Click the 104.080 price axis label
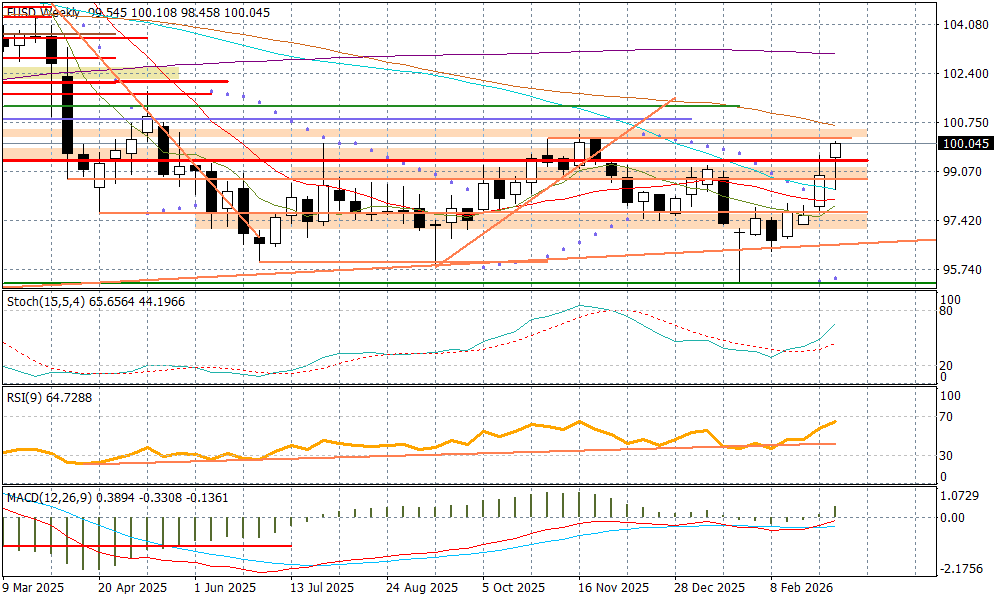 pyautogui.click(x=965, y=25)
